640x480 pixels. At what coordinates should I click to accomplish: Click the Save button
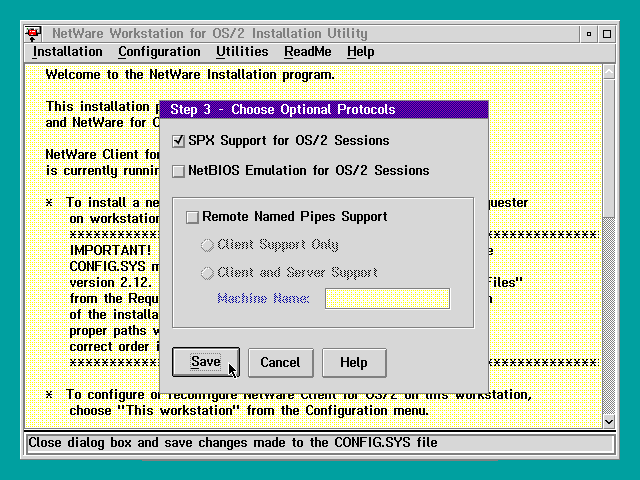pyautogui.click(x=206, y=362)
